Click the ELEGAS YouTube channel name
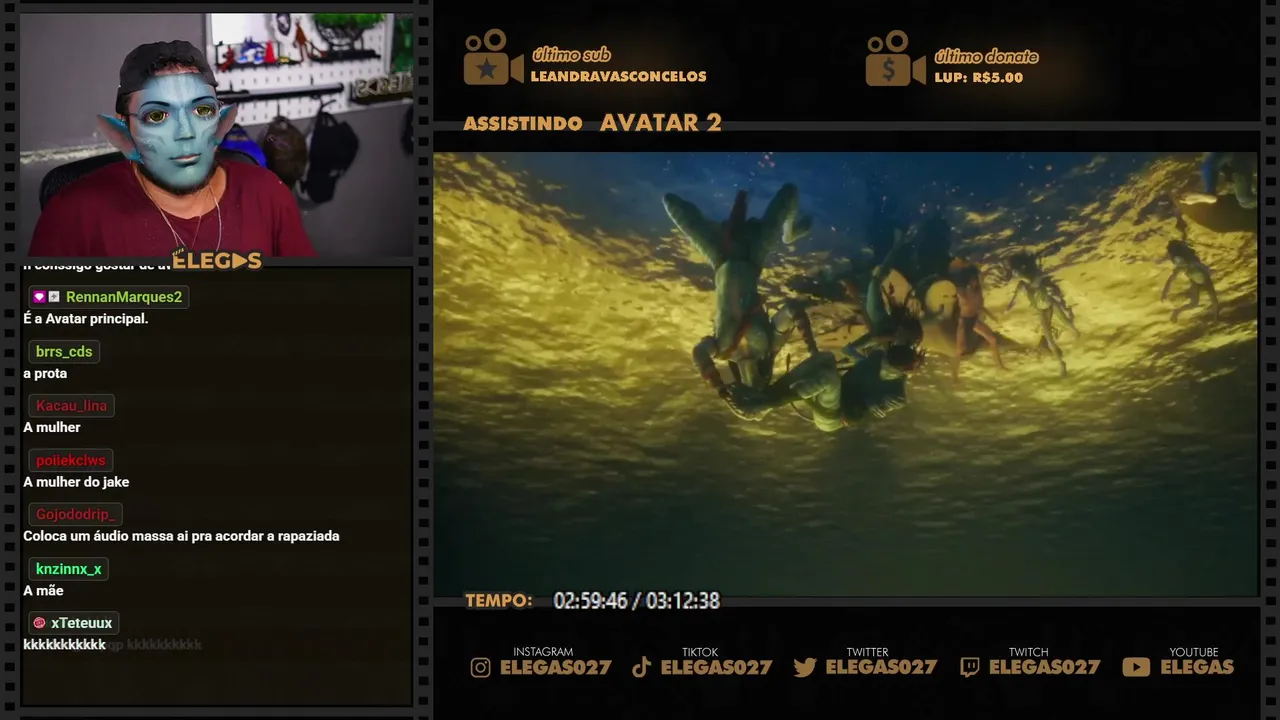This screenshot has width=1280, height=720. (x=1197, y=667)
